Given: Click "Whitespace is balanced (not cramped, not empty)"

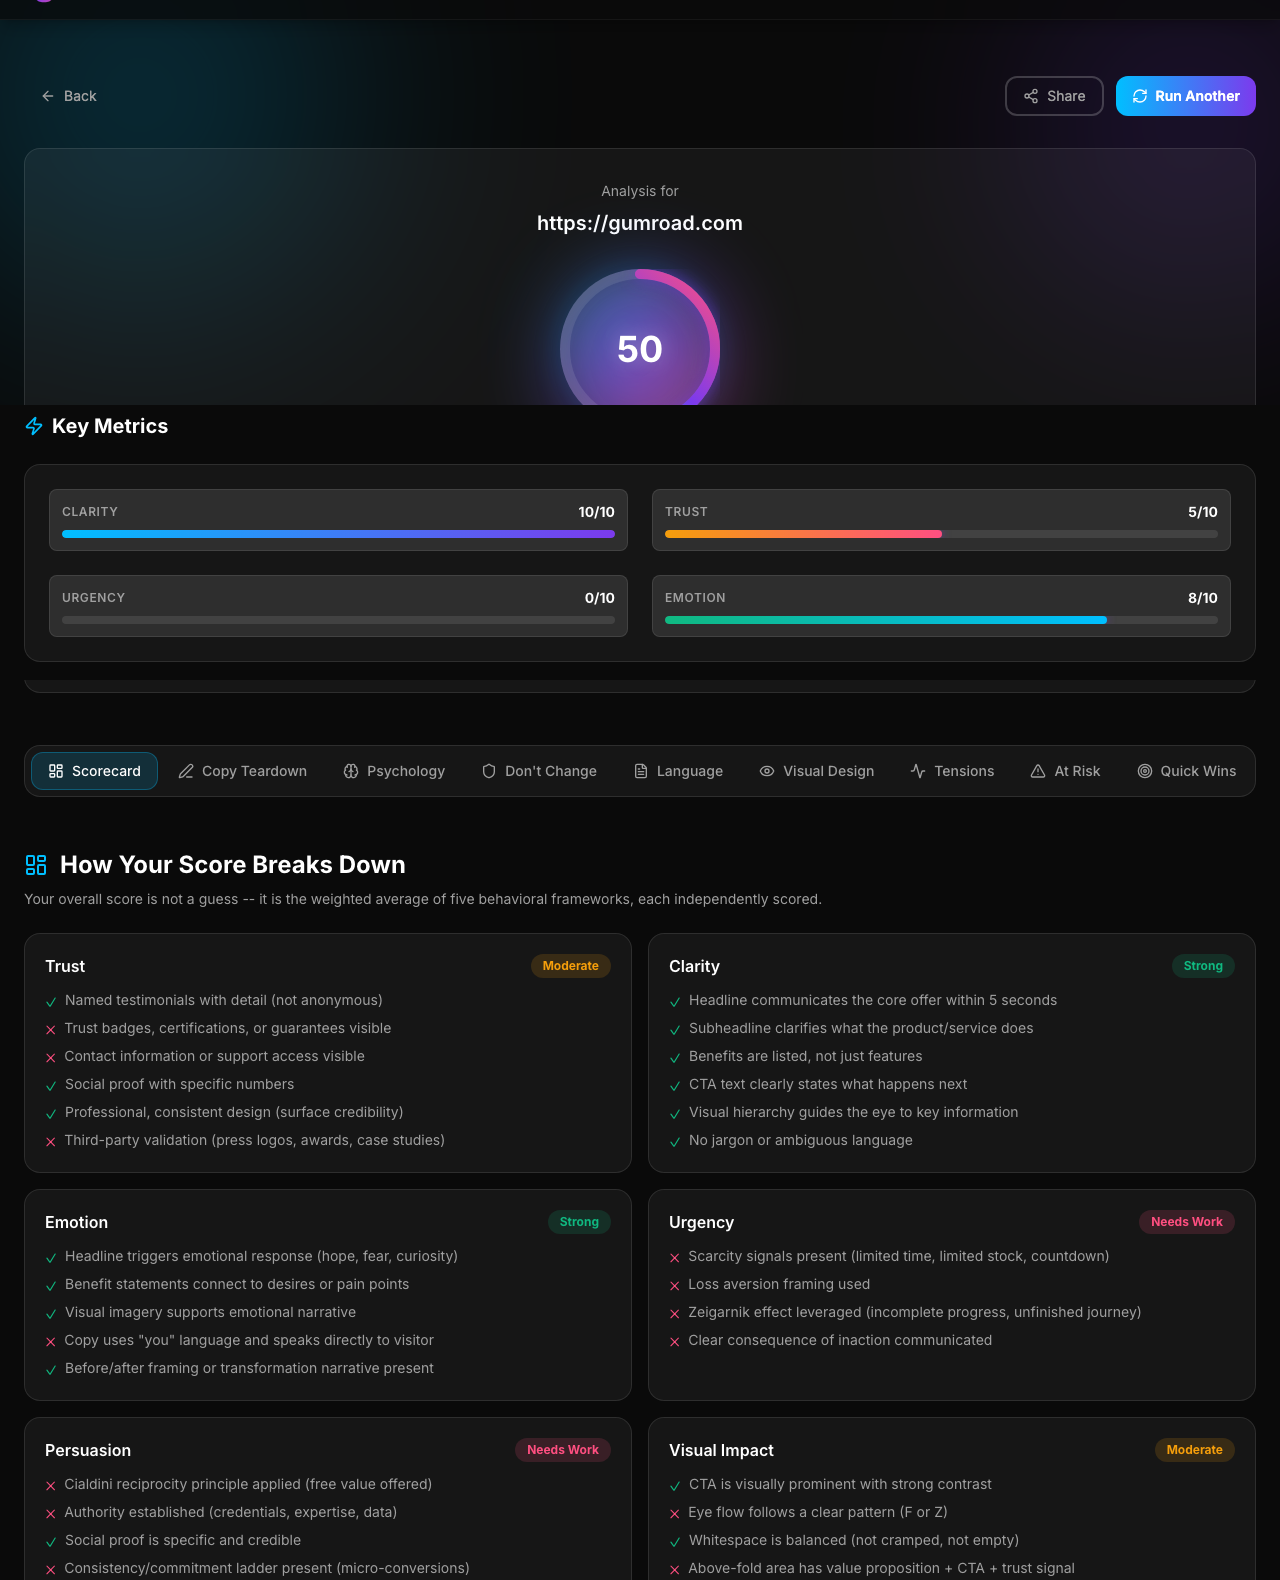Looking at the screenshot, I should coord(854,1540).
